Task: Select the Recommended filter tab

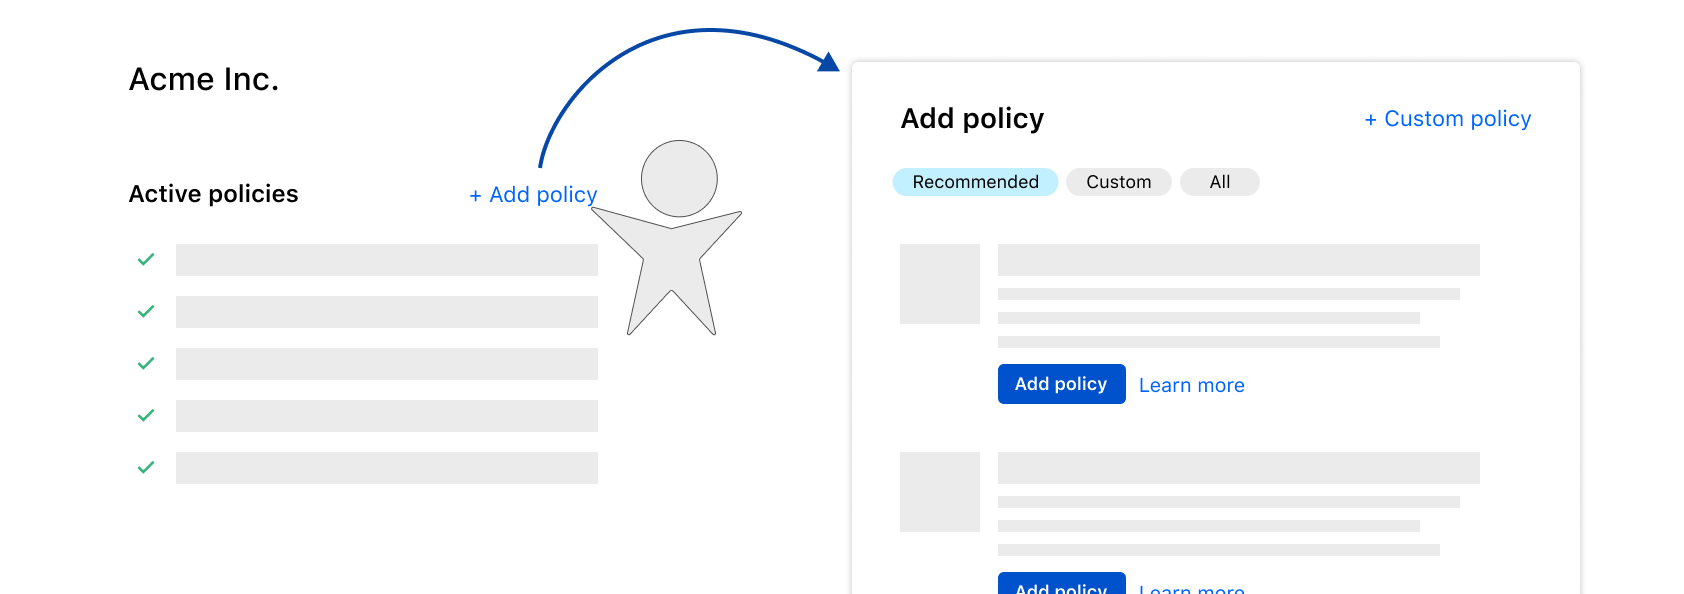Action: (975, 182)
